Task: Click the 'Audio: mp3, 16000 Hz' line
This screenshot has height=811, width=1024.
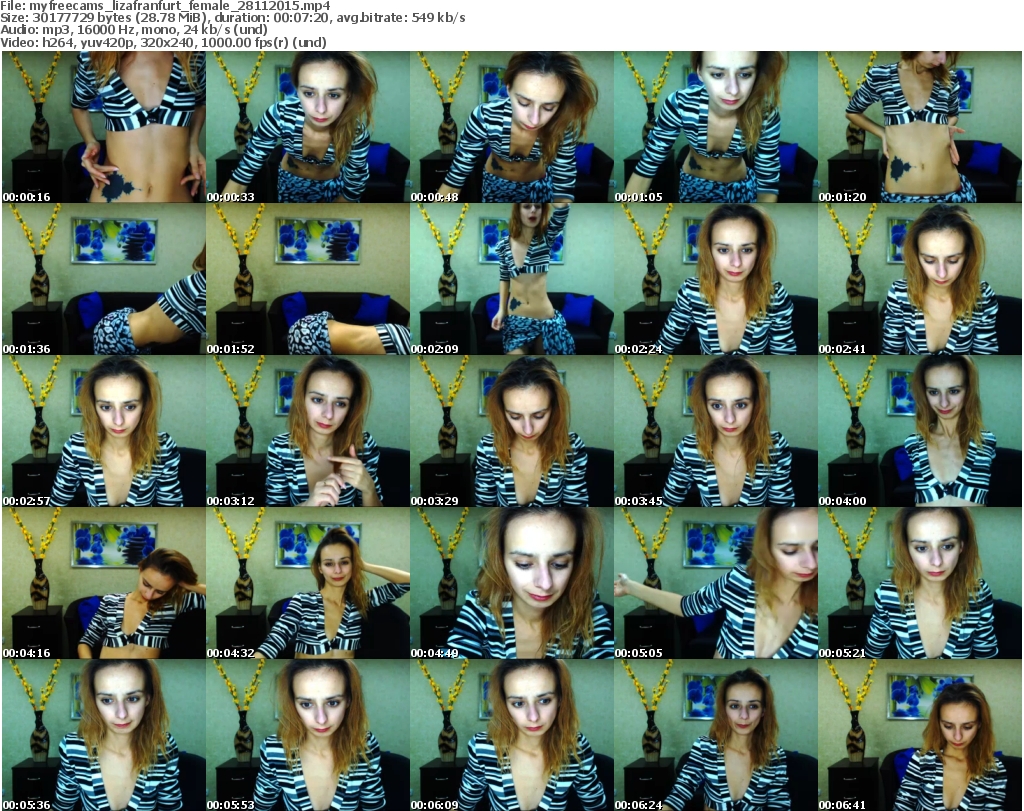Action: (134, 30)
